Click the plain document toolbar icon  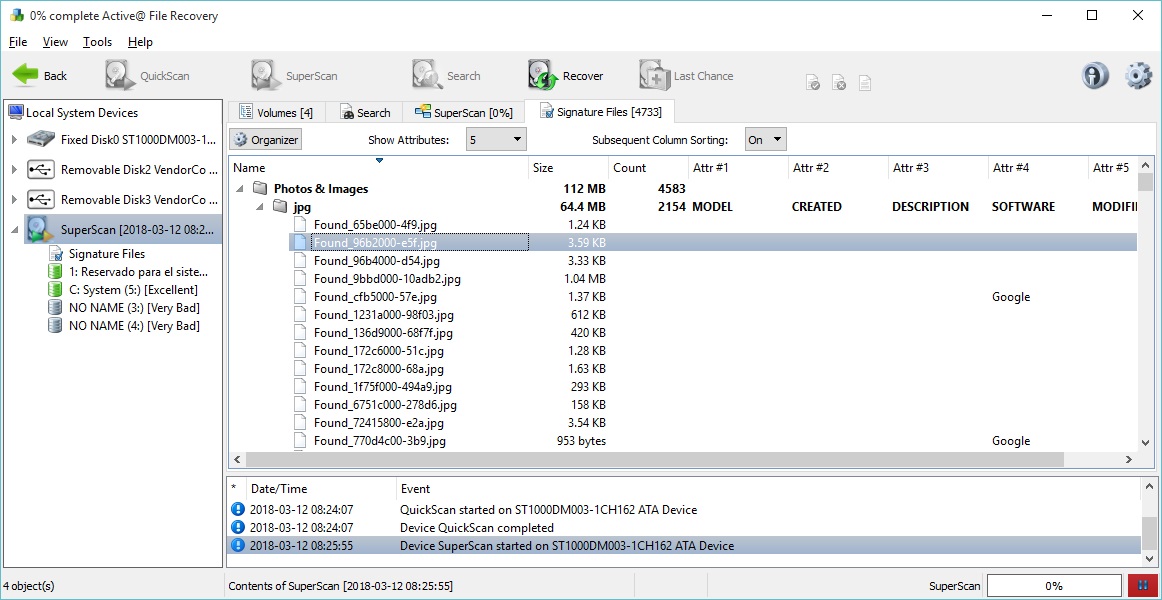pos(864,82)
